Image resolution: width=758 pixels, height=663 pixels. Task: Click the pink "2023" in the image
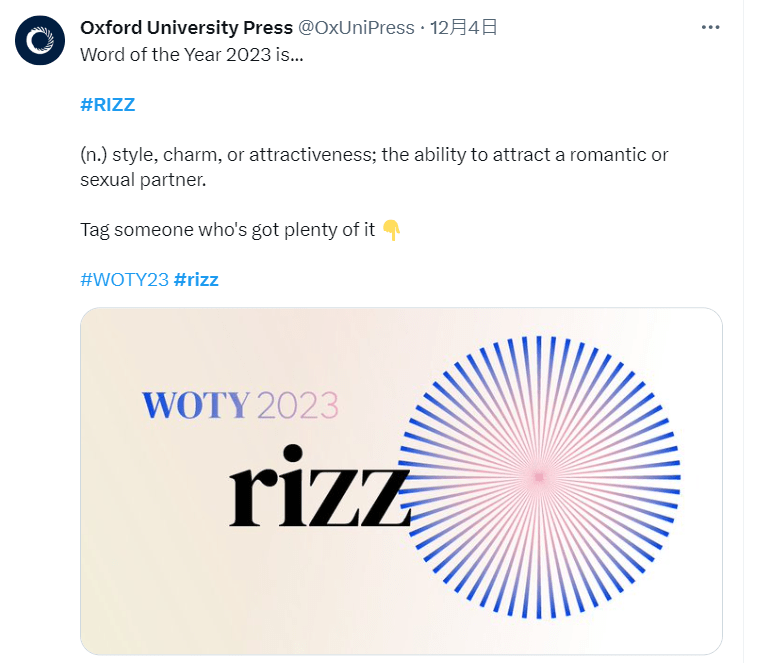coord(298,406)
